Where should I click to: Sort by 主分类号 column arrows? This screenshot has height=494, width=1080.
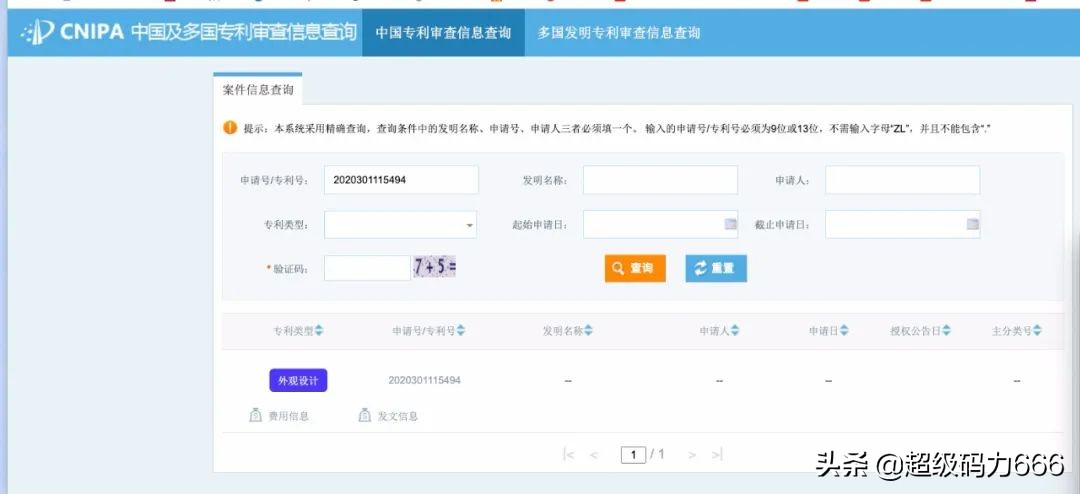[1037, 331]
